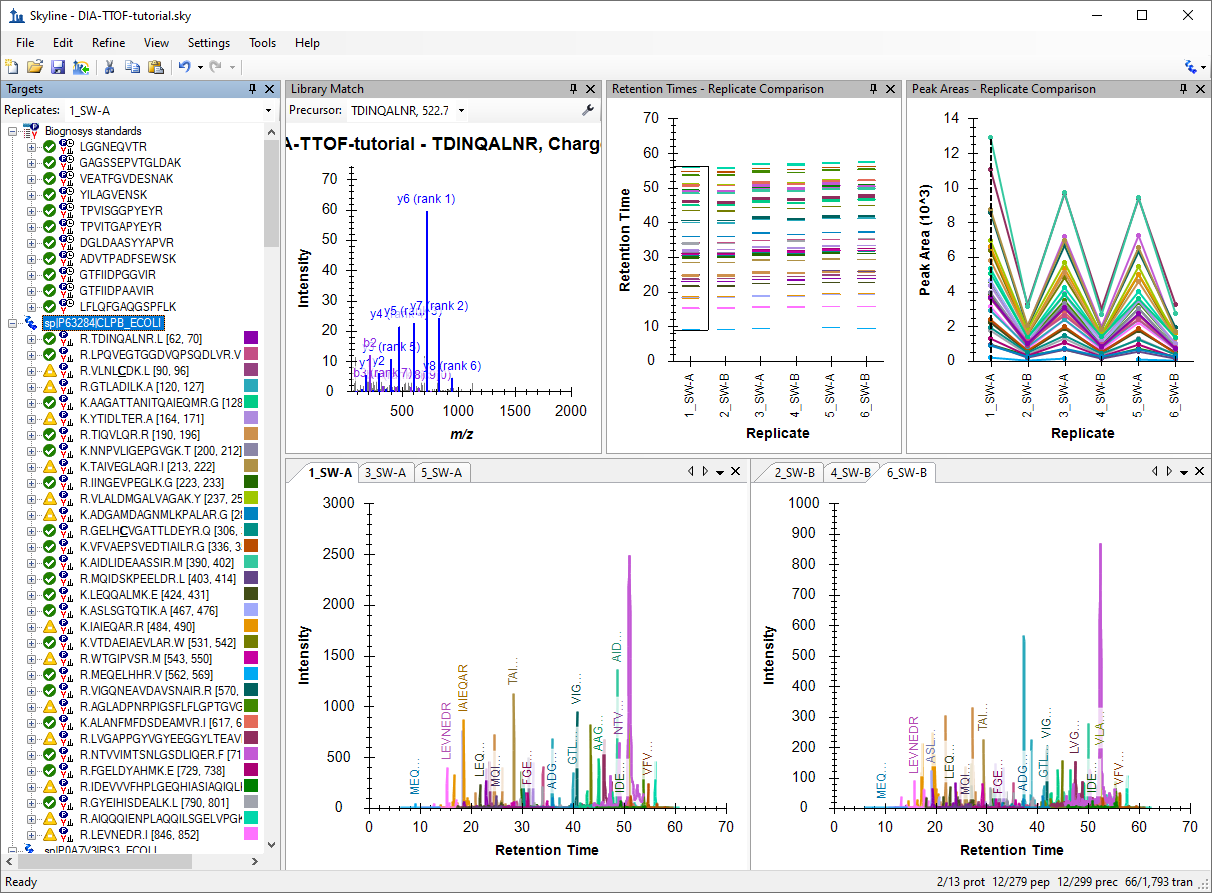
Task: Click the green check icon beside R.TIQVLQR.R
Action: [x=48, y=435]
